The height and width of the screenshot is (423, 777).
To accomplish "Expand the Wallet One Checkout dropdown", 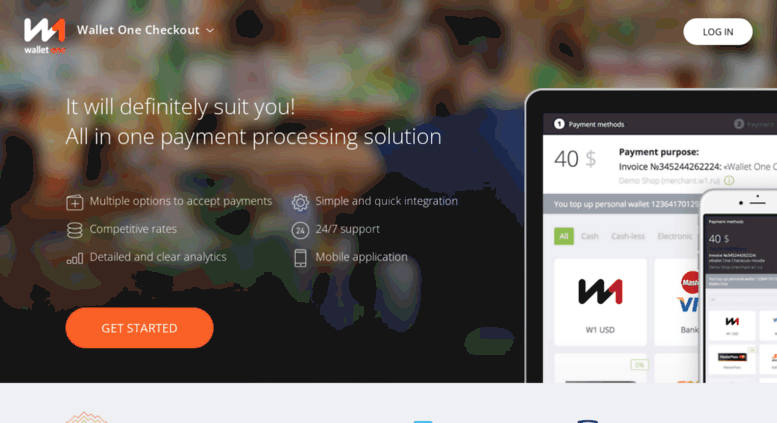I will point(146,30).
